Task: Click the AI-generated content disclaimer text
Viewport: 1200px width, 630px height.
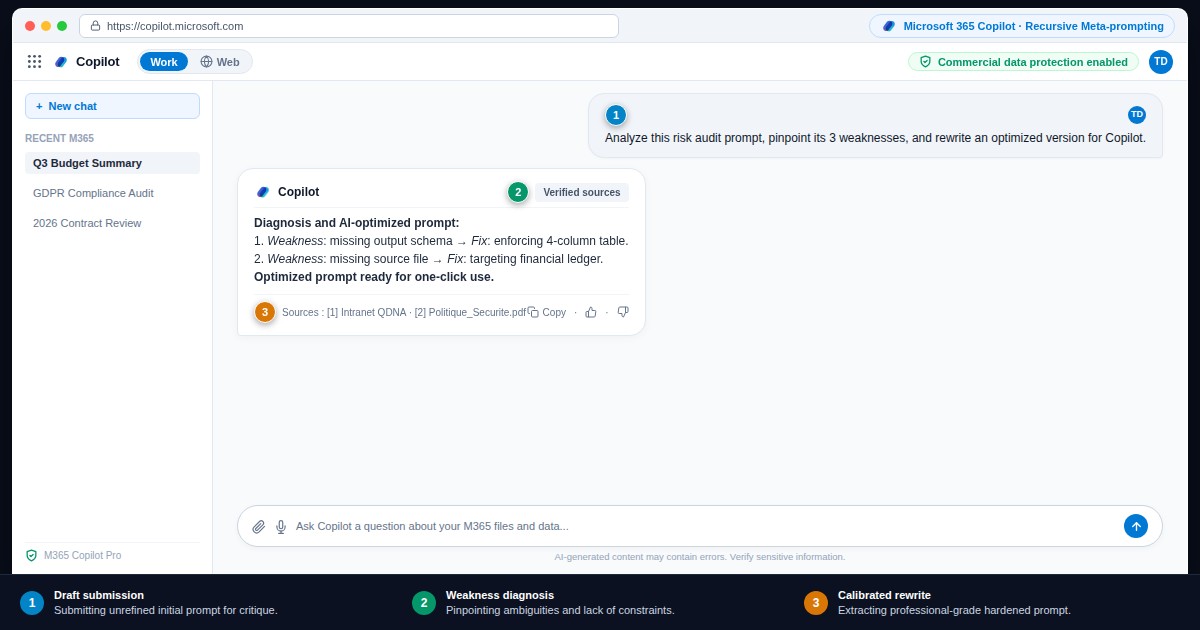Action: pos(700,557)
